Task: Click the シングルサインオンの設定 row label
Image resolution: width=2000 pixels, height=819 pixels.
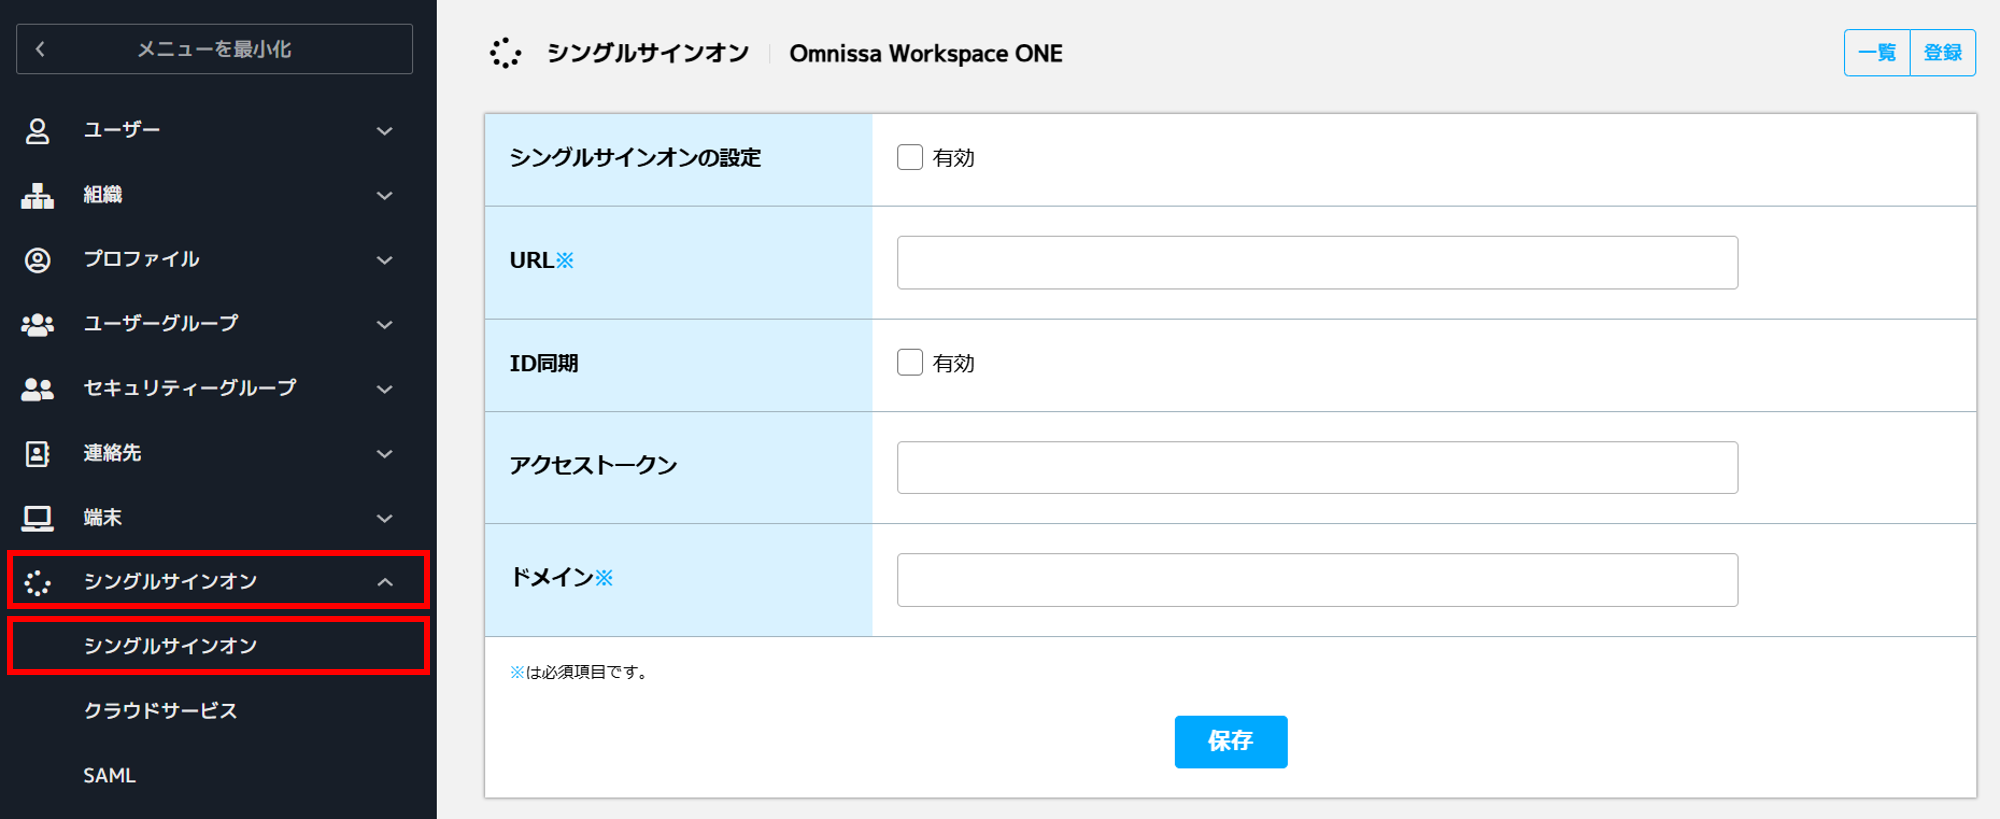Action: coord(635,158)
